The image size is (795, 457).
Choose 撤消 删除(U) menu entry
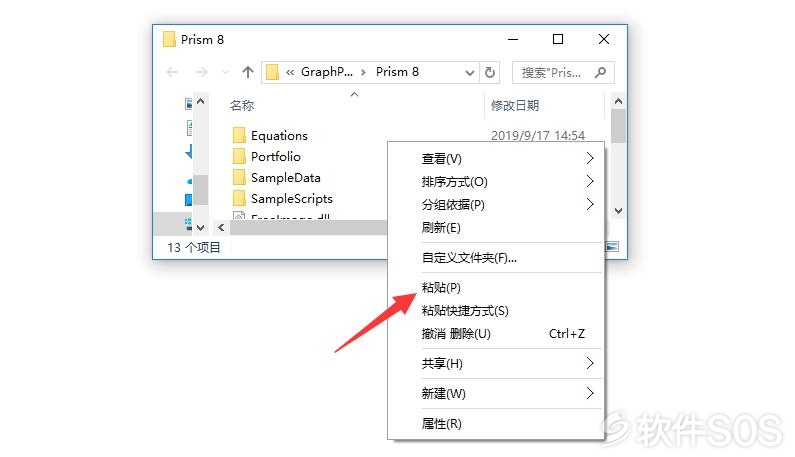[x=496, y=334]
